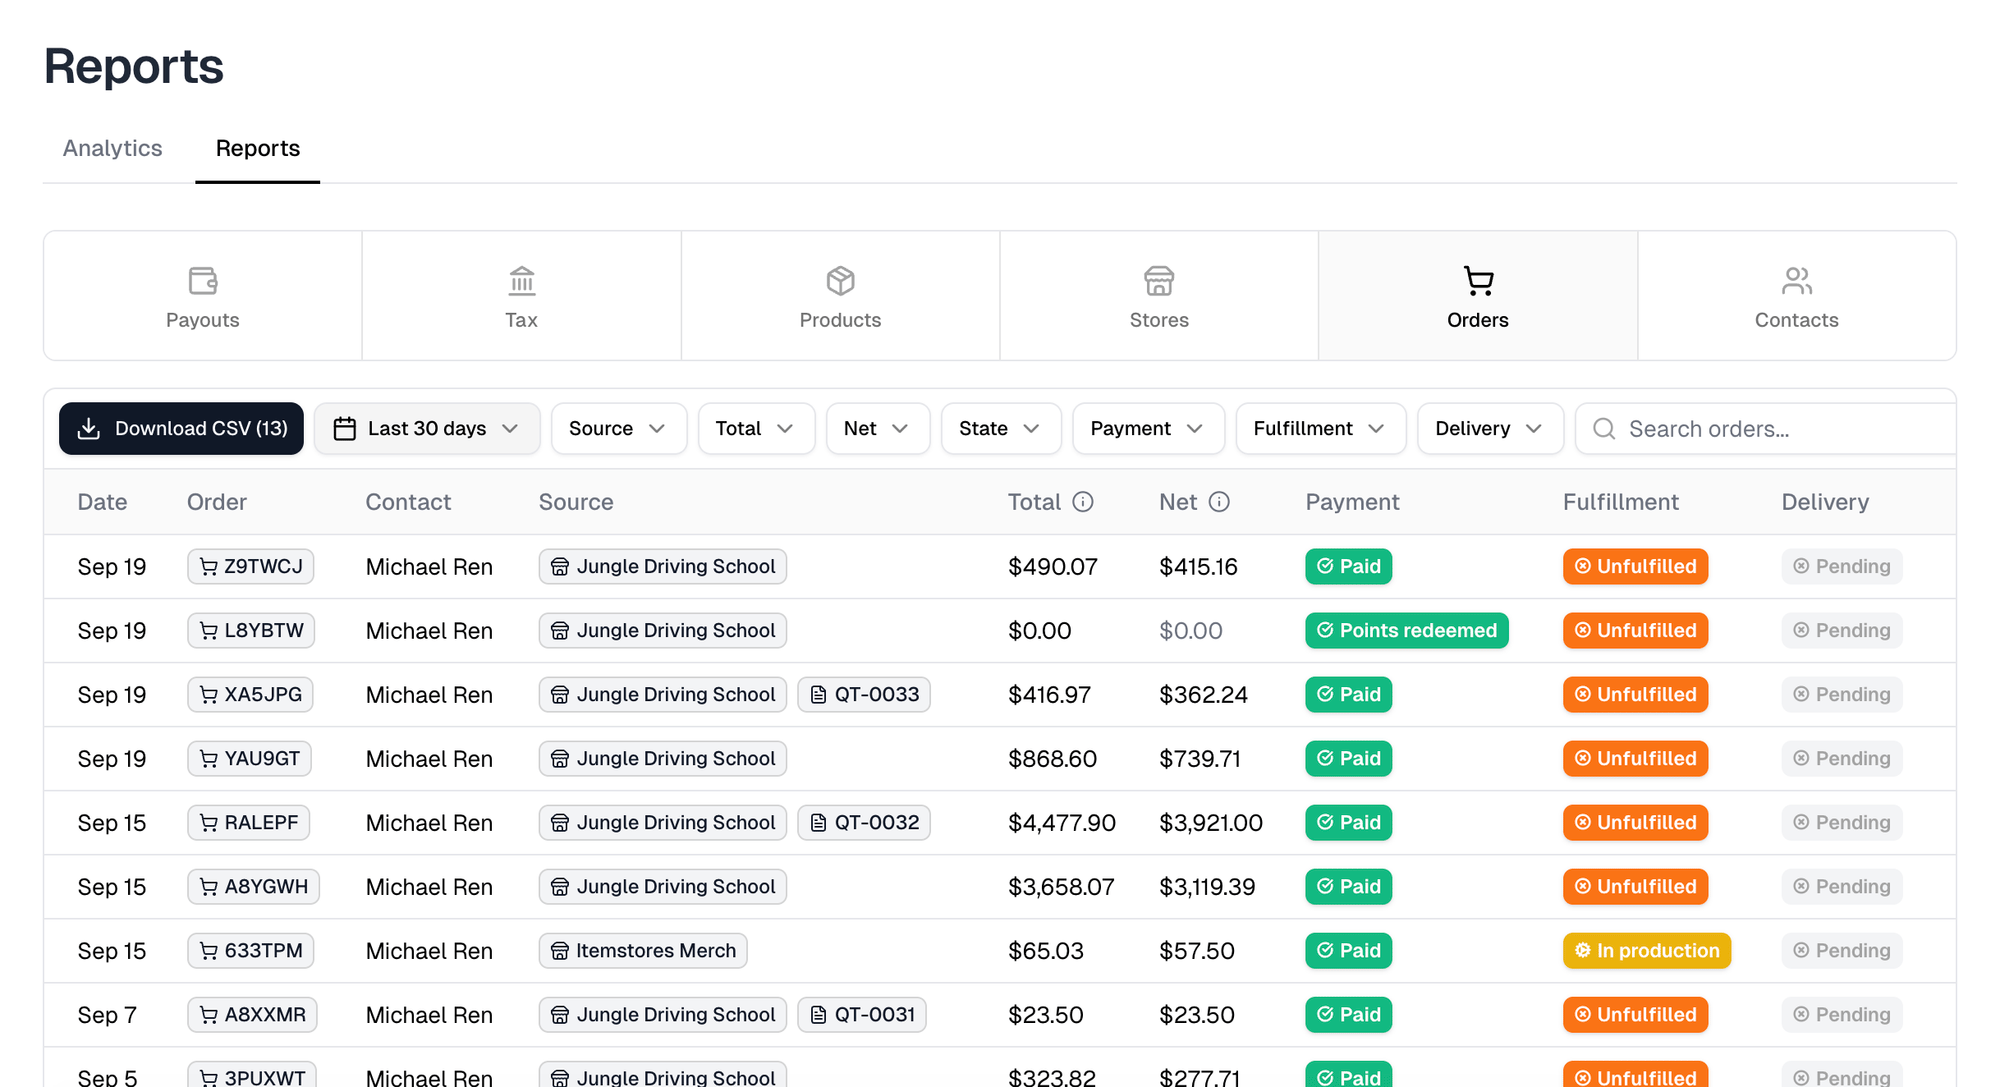Download CSV of 13 orders
Screen dimensions: 2000x1087
pyautogui.click(x=181, y=429)
